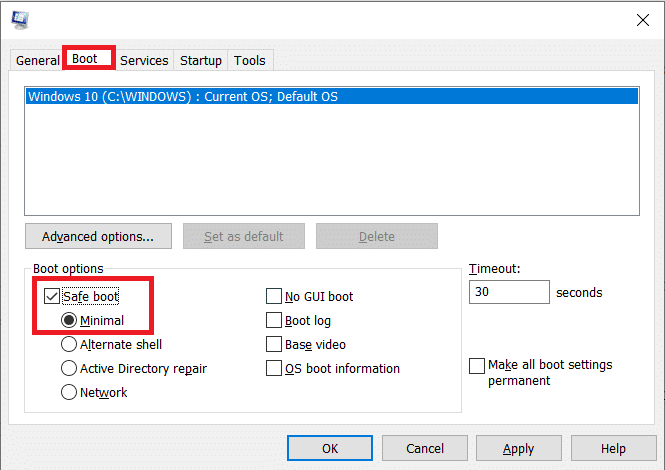Close the System Configuration dialog
The height and width of the screenshot is (470, 665).
(641, 19)
